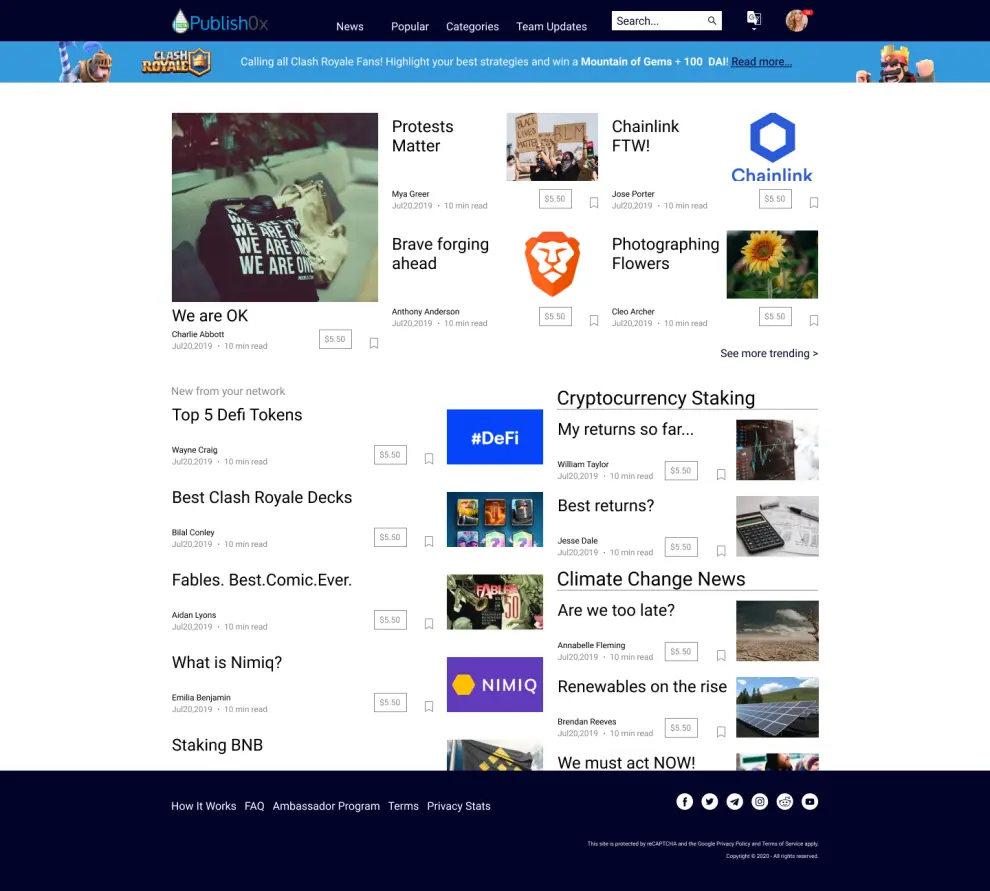Open the user profile avatar
Screen dimensions: 990x891
[797, 21]
